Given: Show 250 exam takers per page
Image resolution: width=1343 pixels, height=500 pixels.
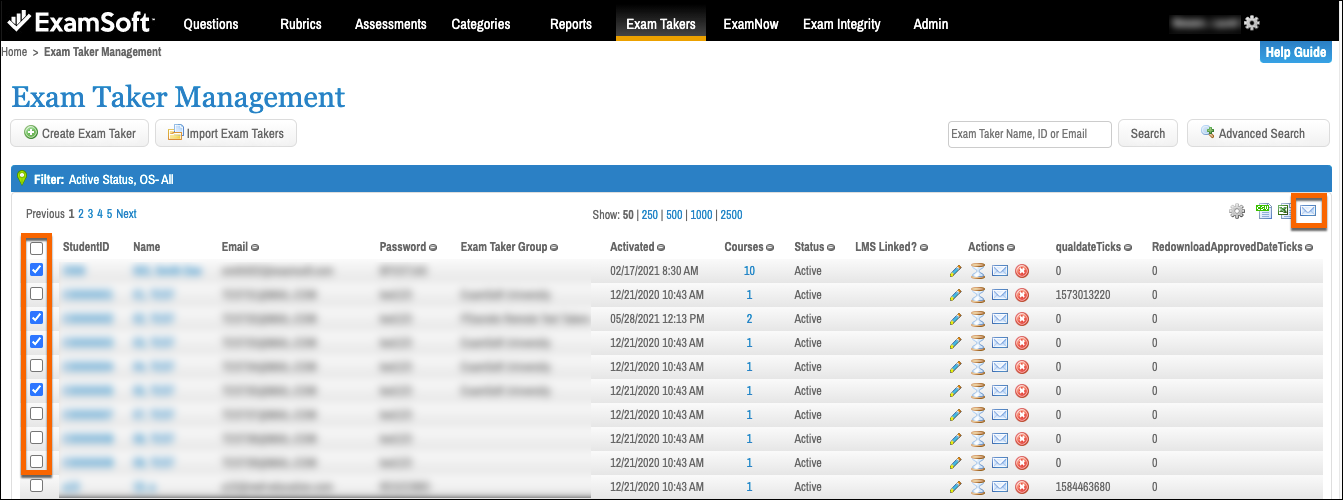Looking at the screenshot, I should 650,215.
